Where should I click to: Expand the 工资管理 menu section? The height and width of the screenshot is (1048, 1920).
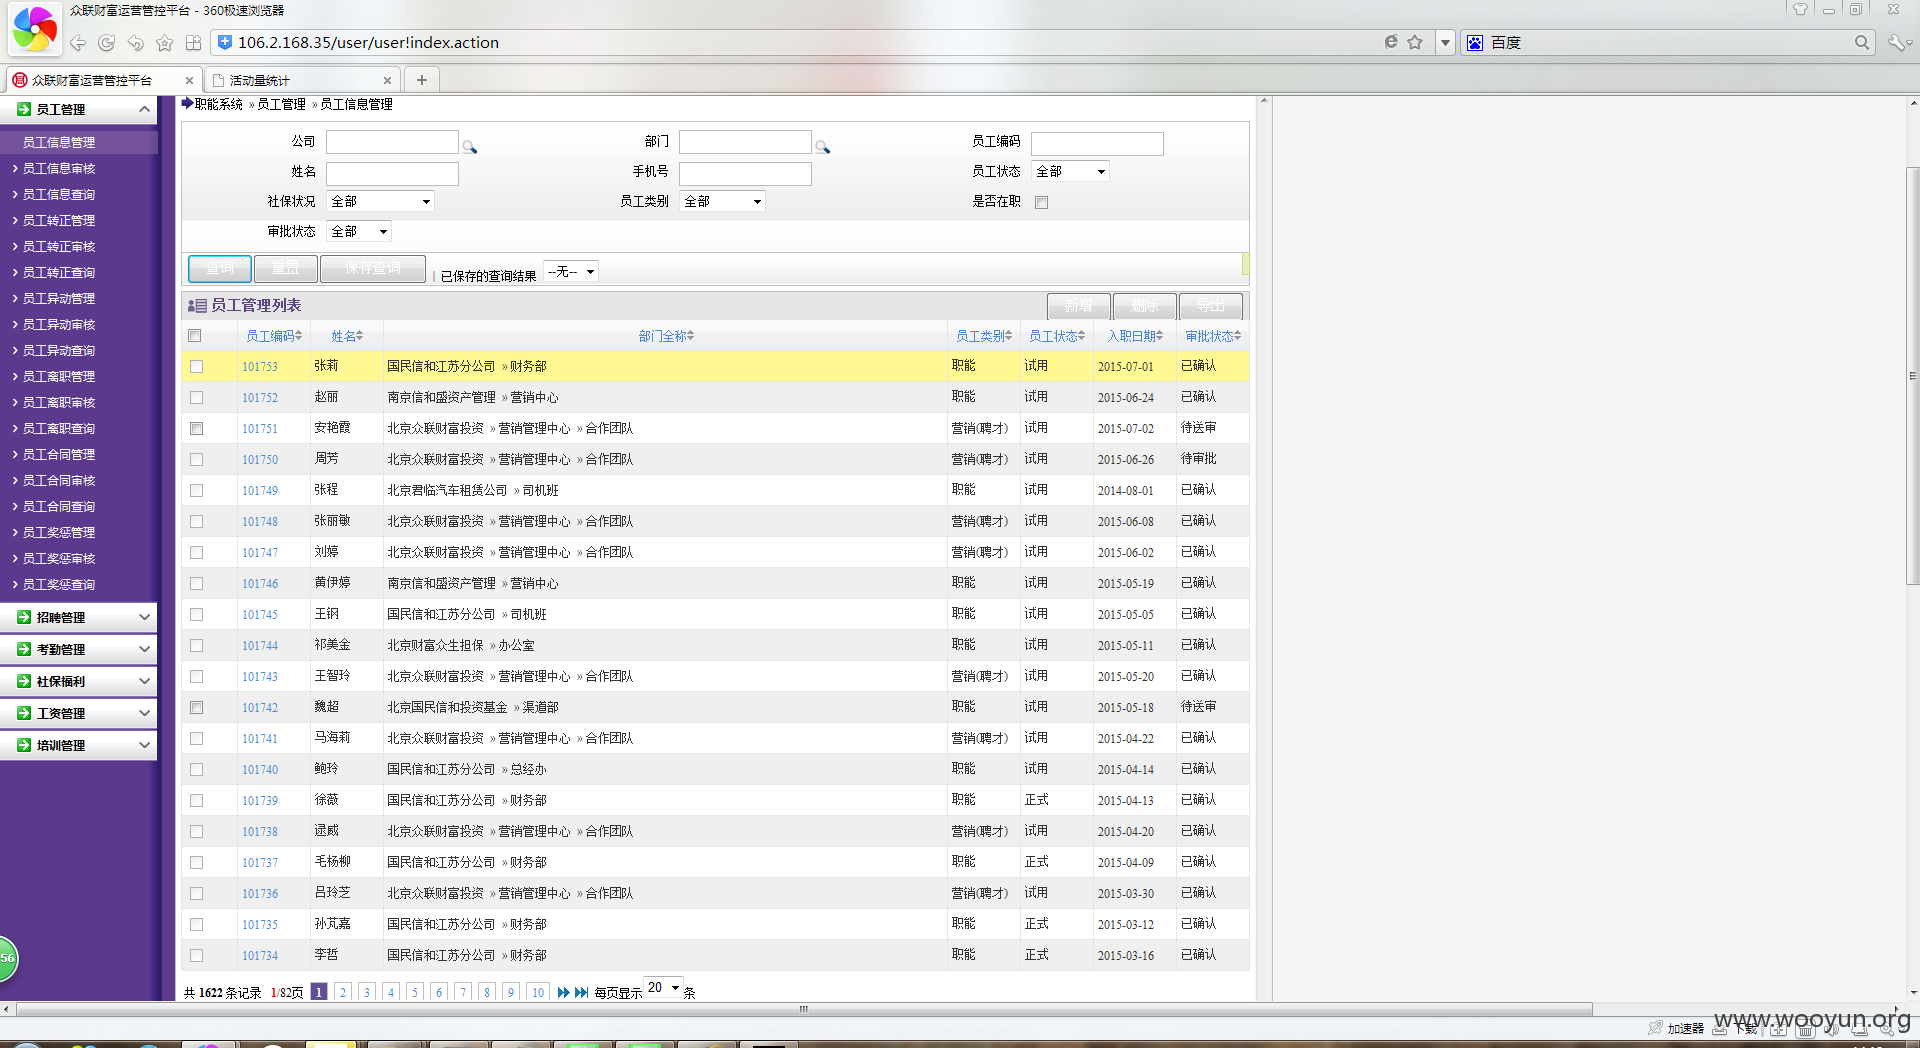(x=79, y=713)
